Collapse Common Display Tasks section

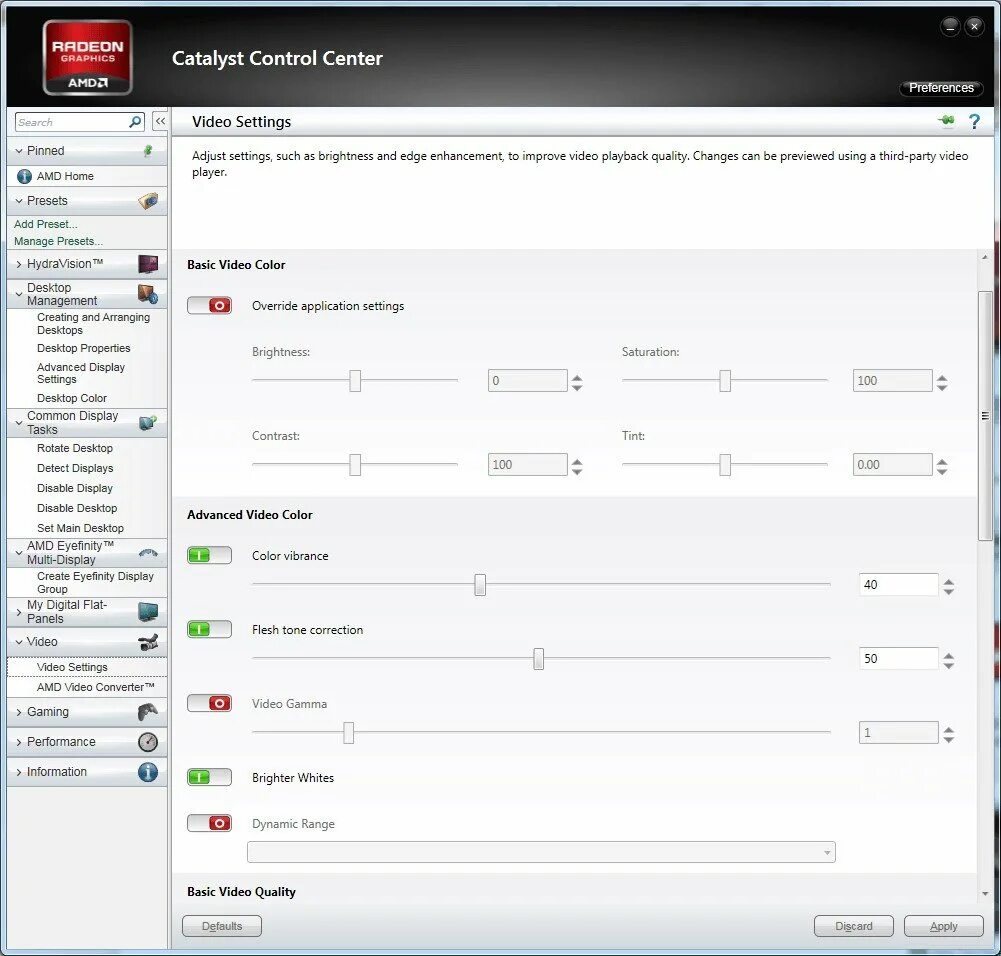coord(19,422)
